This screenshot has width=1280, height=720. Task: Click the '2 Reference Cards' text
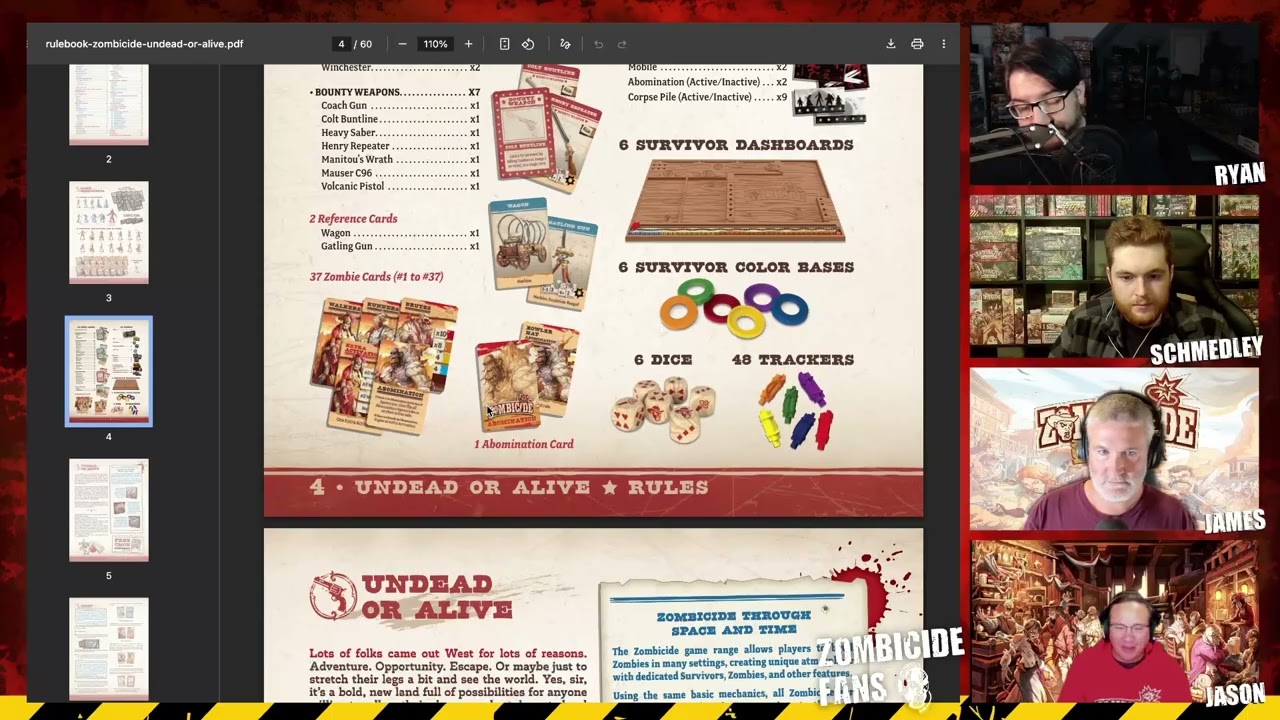point(353,219)
